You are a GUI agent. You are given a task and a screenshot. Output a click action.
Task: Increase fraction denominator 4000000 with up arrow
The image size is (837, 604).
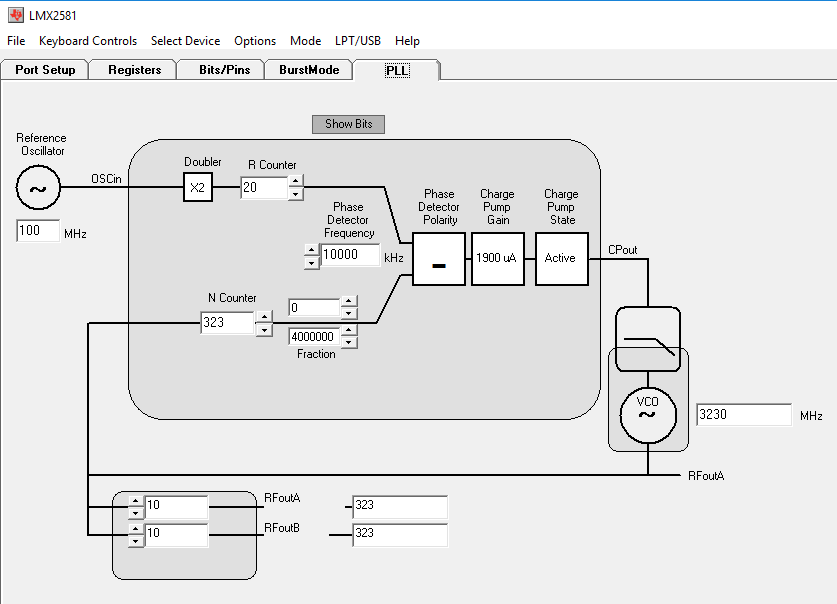point(349,330)
